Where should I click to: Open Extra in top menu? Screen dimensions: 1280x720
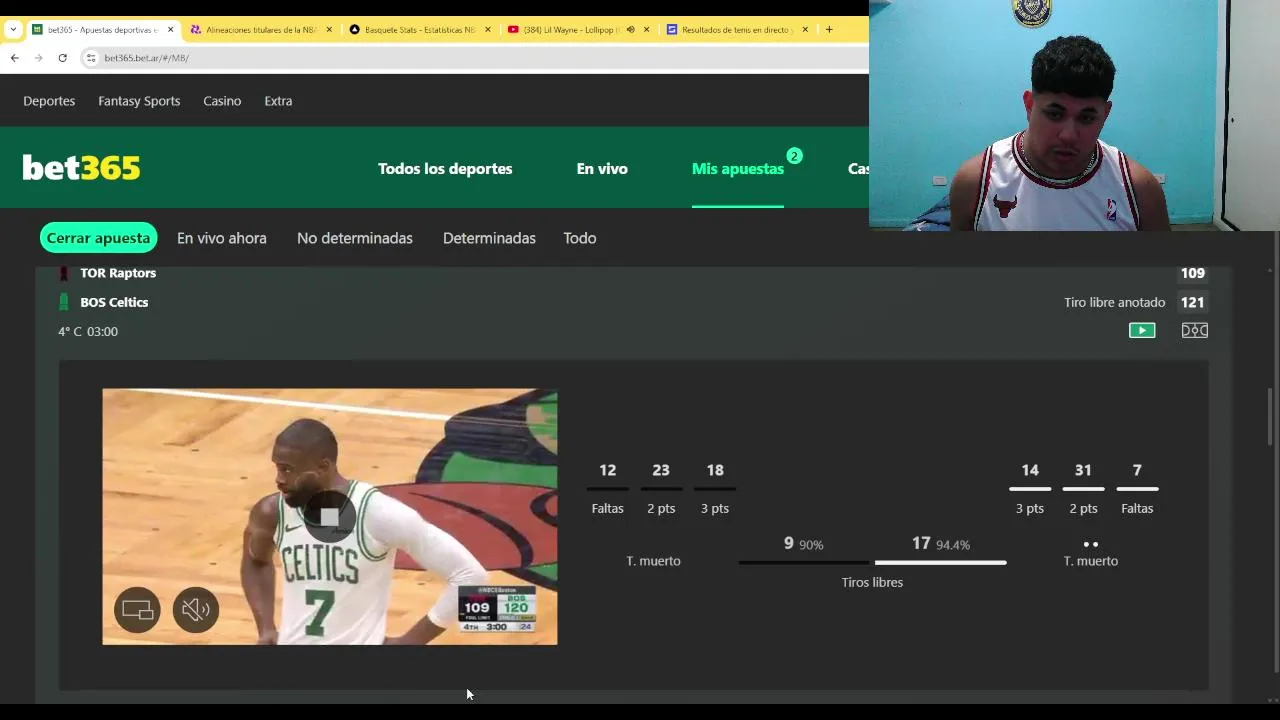[x=278, y=101]
